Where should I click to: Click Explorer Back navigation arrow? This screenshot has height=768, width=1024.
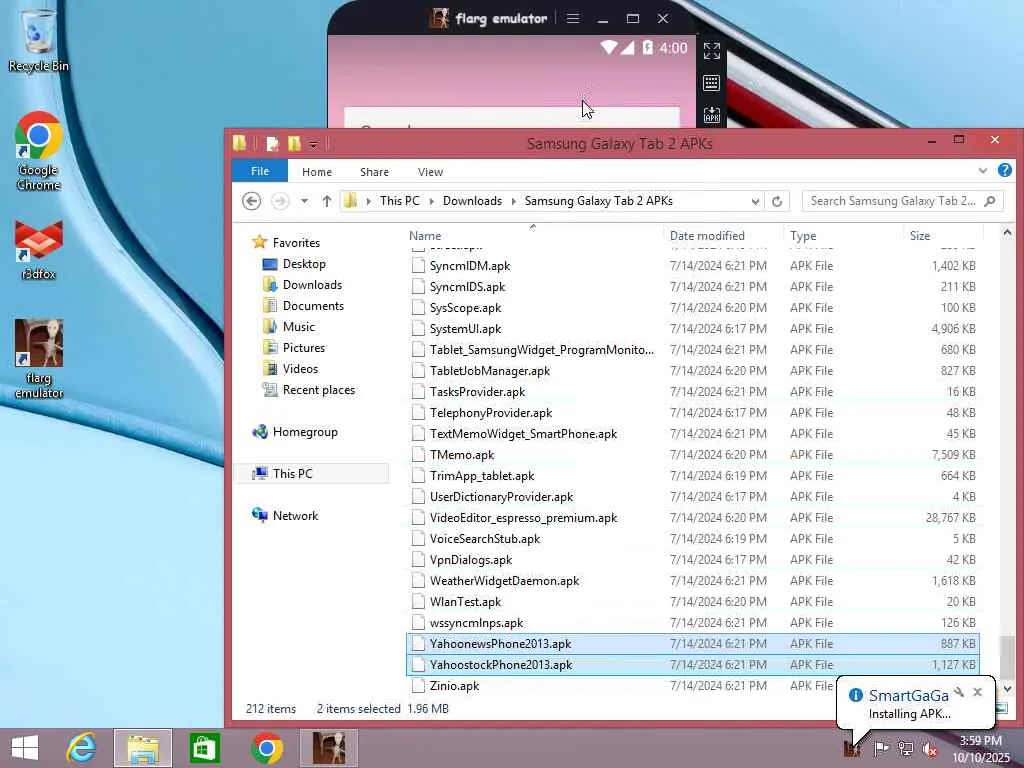pos(251,201)
